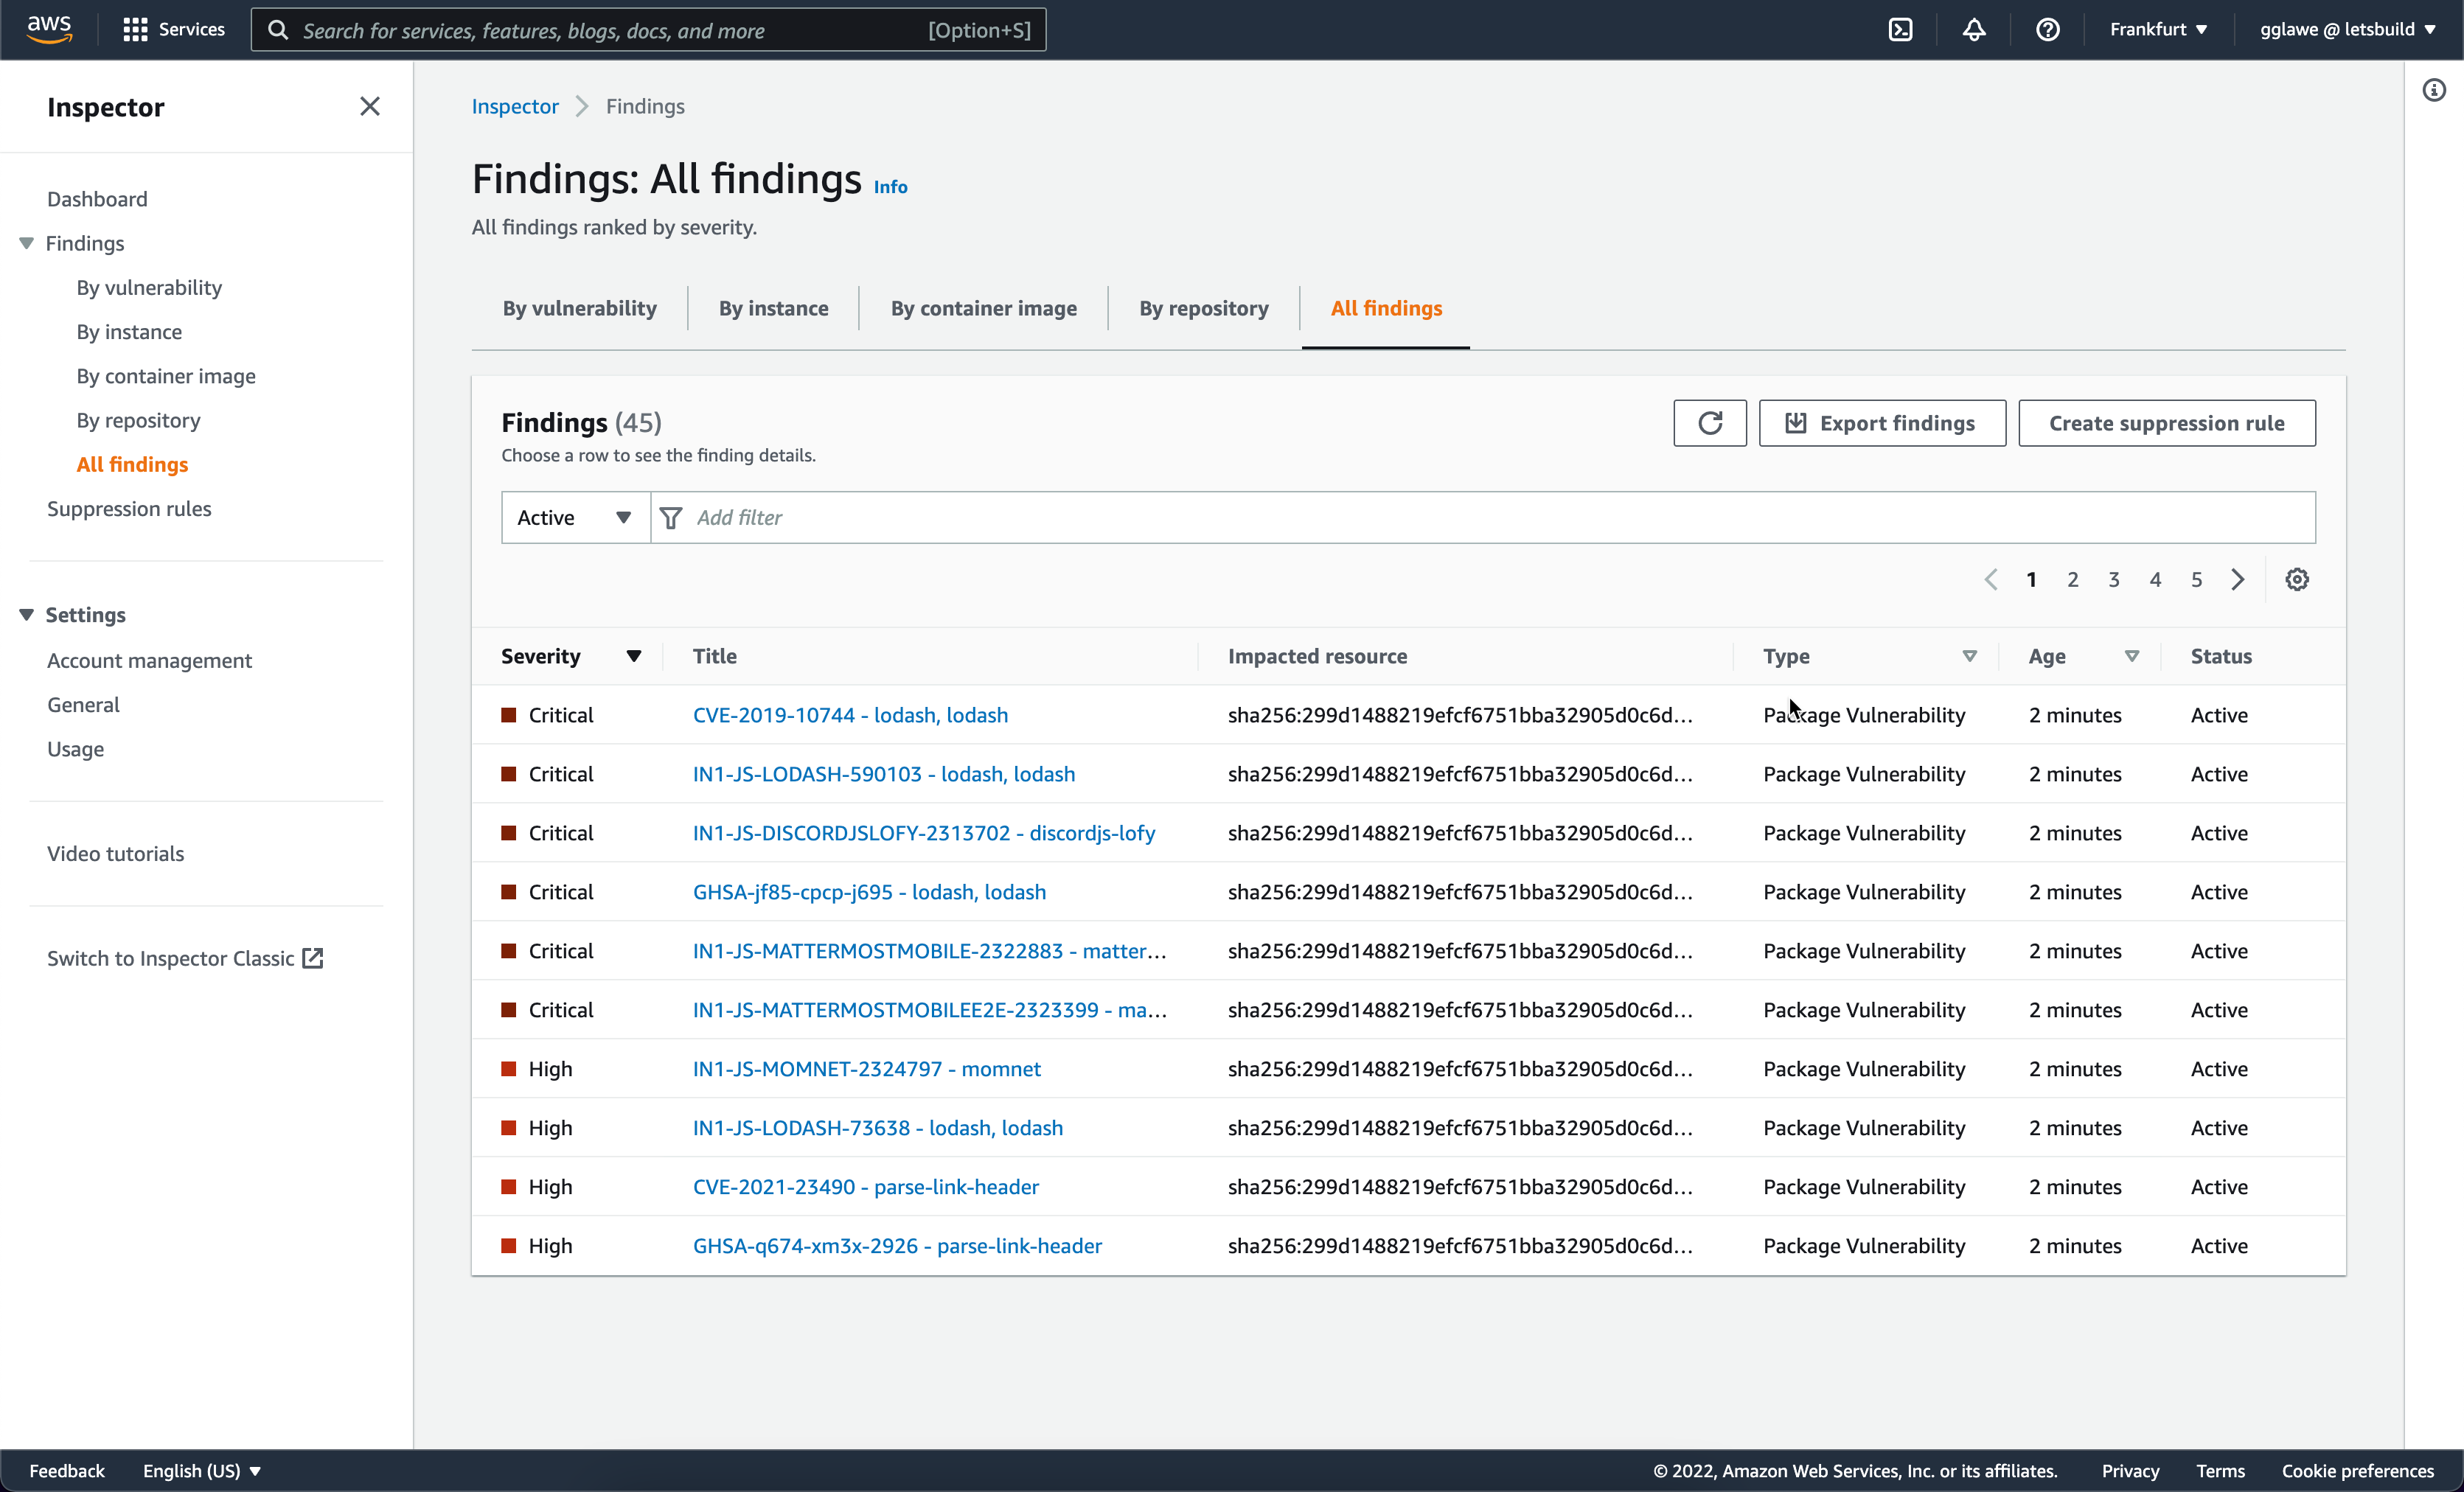Click High severity swatch for GHSA-q674-xm3x-2926
This screenshot has height=1492, width=2464.
click(x=508, y=1246)
